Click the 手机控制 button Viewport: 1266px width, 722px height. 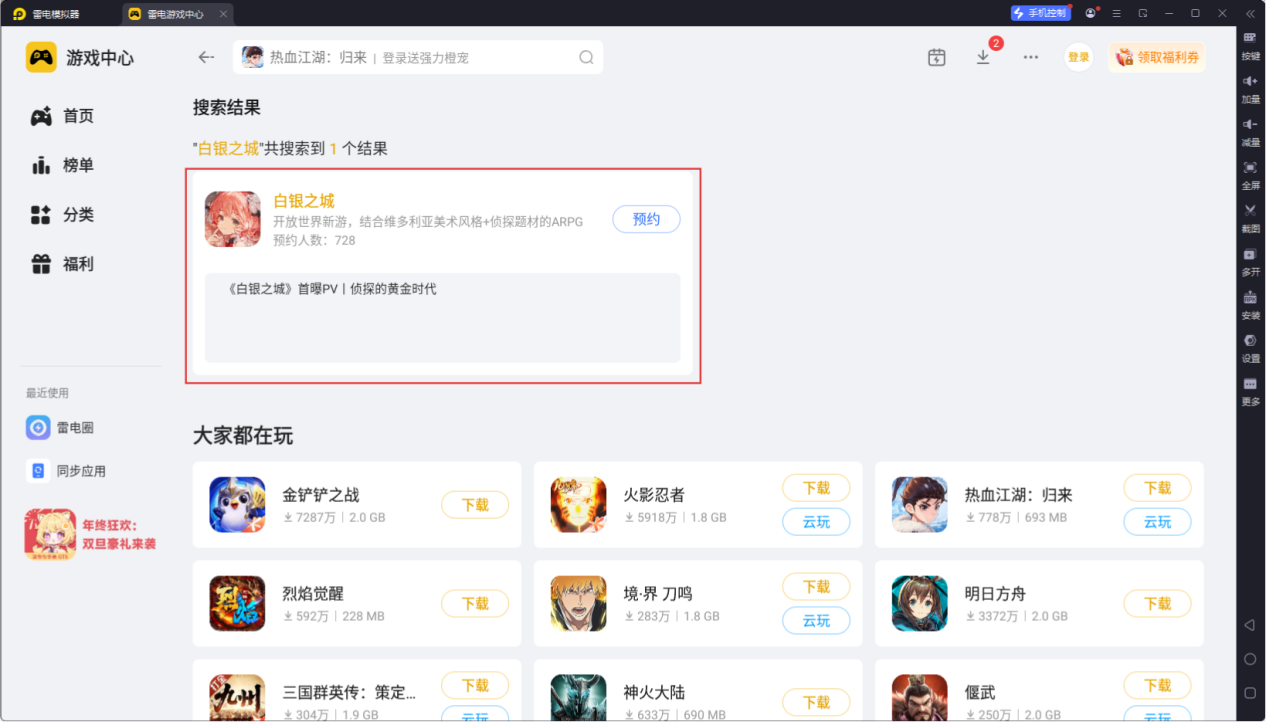click(x=1040, y=13)
